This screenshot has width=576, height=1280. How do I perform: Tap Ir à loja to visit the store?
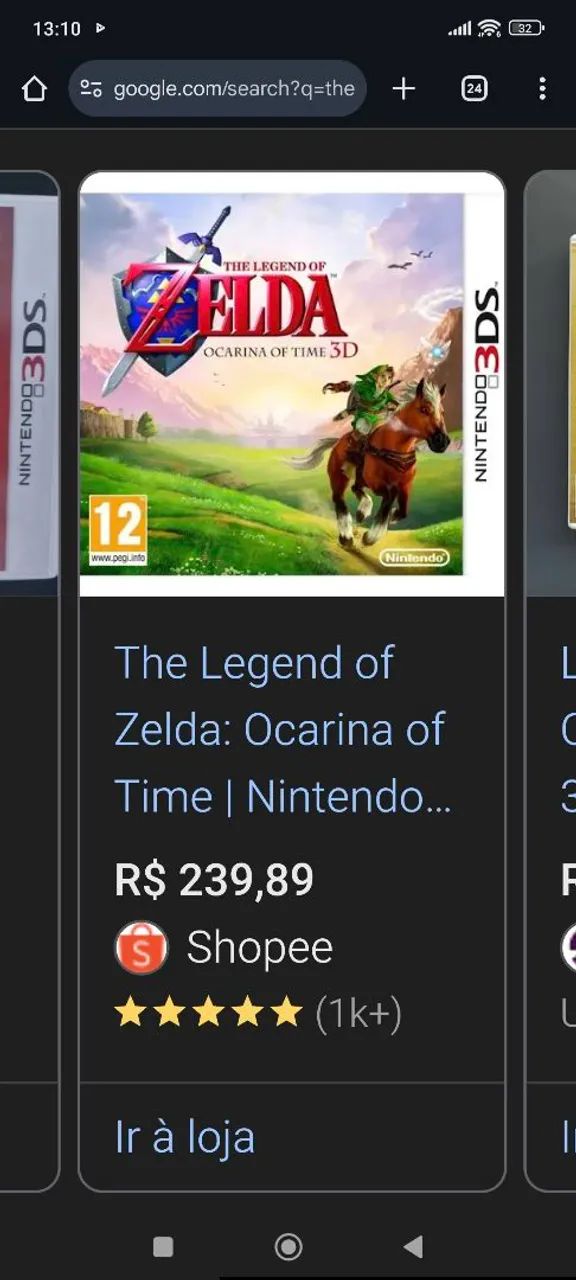point(184,1137)
